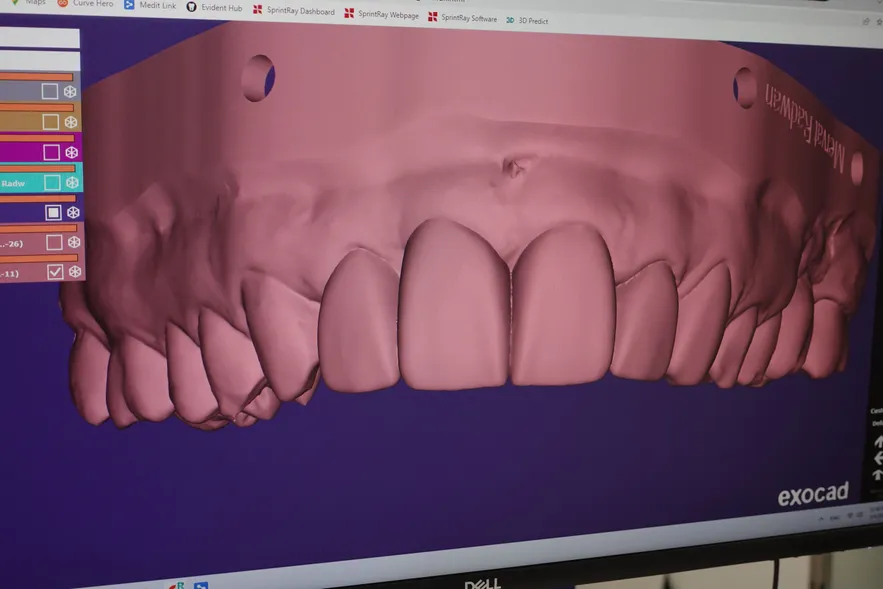
Task: Toggle the checkbox on the dark purple row
Action: (53, 212)
